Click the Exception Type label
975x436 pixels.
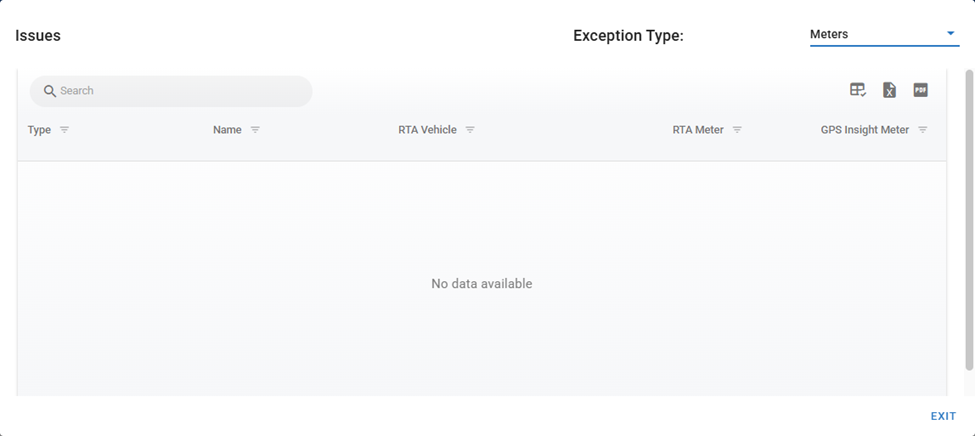click(628, 36)
